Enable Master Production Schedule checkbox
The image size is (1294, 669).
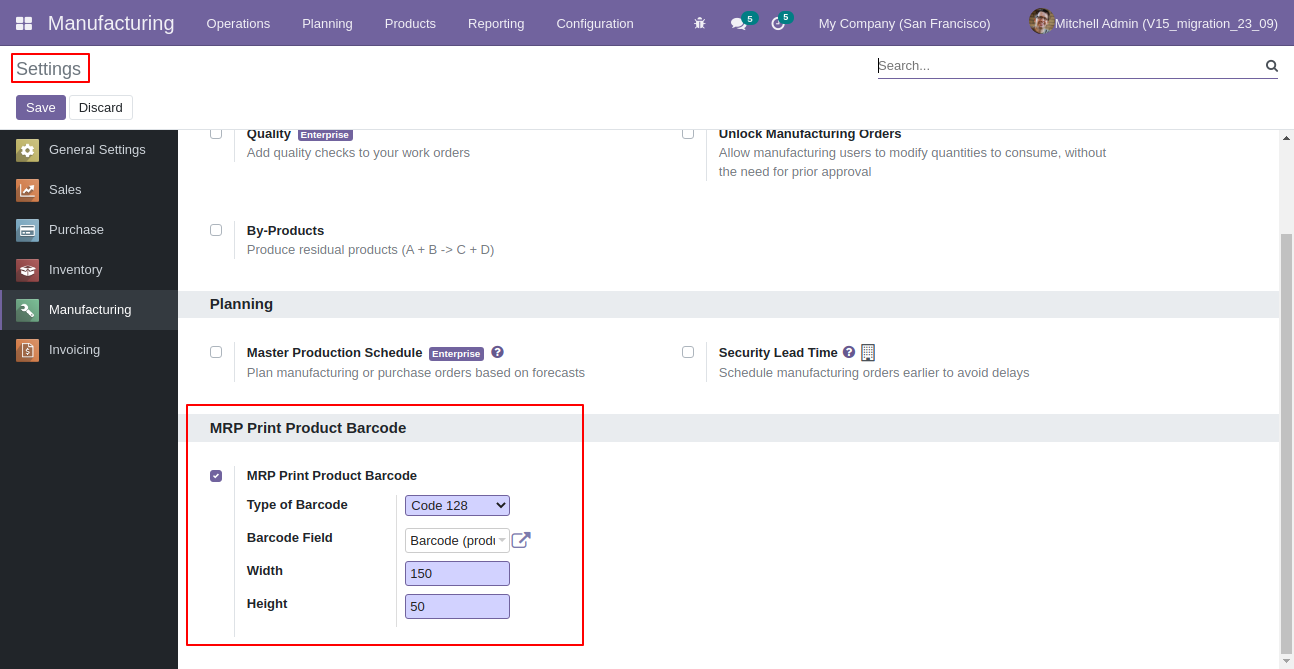point(216,352)
